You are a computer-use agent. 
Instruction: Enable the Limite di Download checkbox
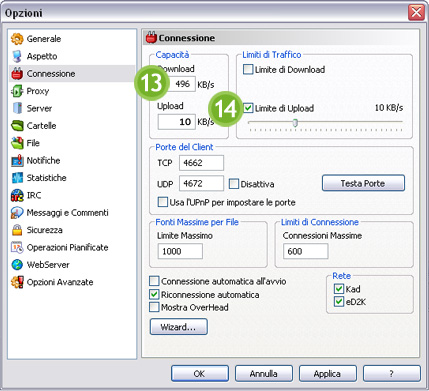248,70
